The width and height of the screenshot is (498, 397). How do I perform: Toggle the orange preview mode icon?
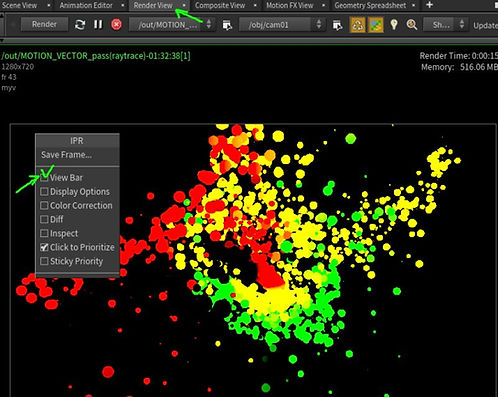(x=375, y=25)
